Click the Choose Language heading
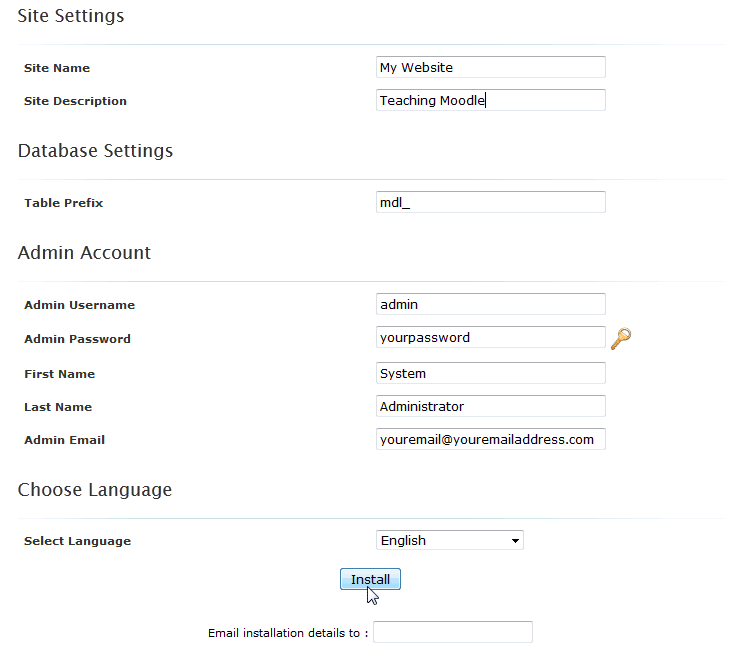The width and height of the screenshot is (731, 658). [95, 490]
